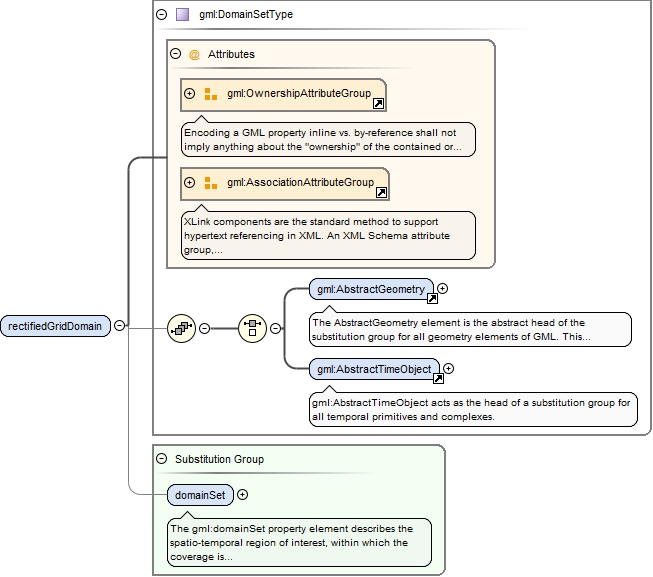
Task: Follow the reference arrow on gml:AbstractGeometry
Action: 432,298
